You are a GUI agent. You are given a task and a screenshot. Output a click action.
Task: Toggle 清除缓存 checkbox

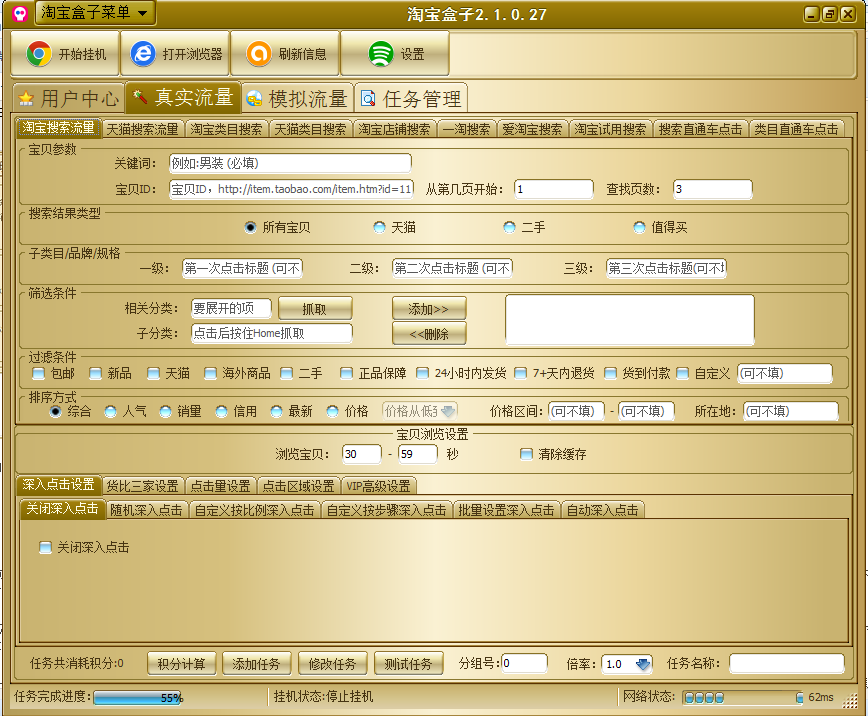point(526,455)
